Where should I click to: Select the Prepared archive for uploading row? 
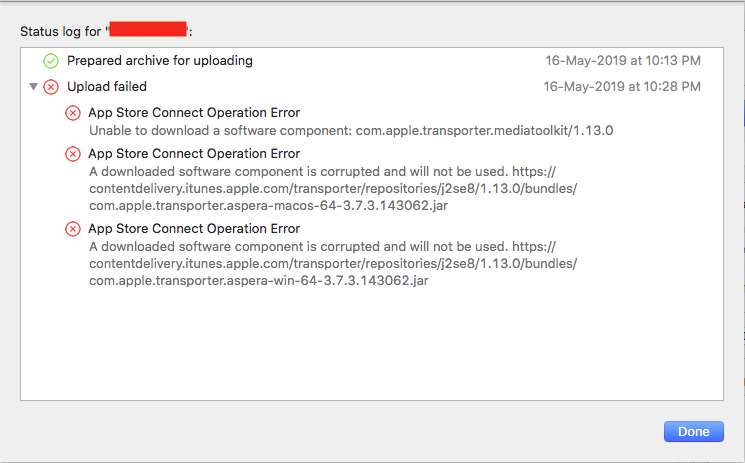pyautogui.click(x=160, y=61)
